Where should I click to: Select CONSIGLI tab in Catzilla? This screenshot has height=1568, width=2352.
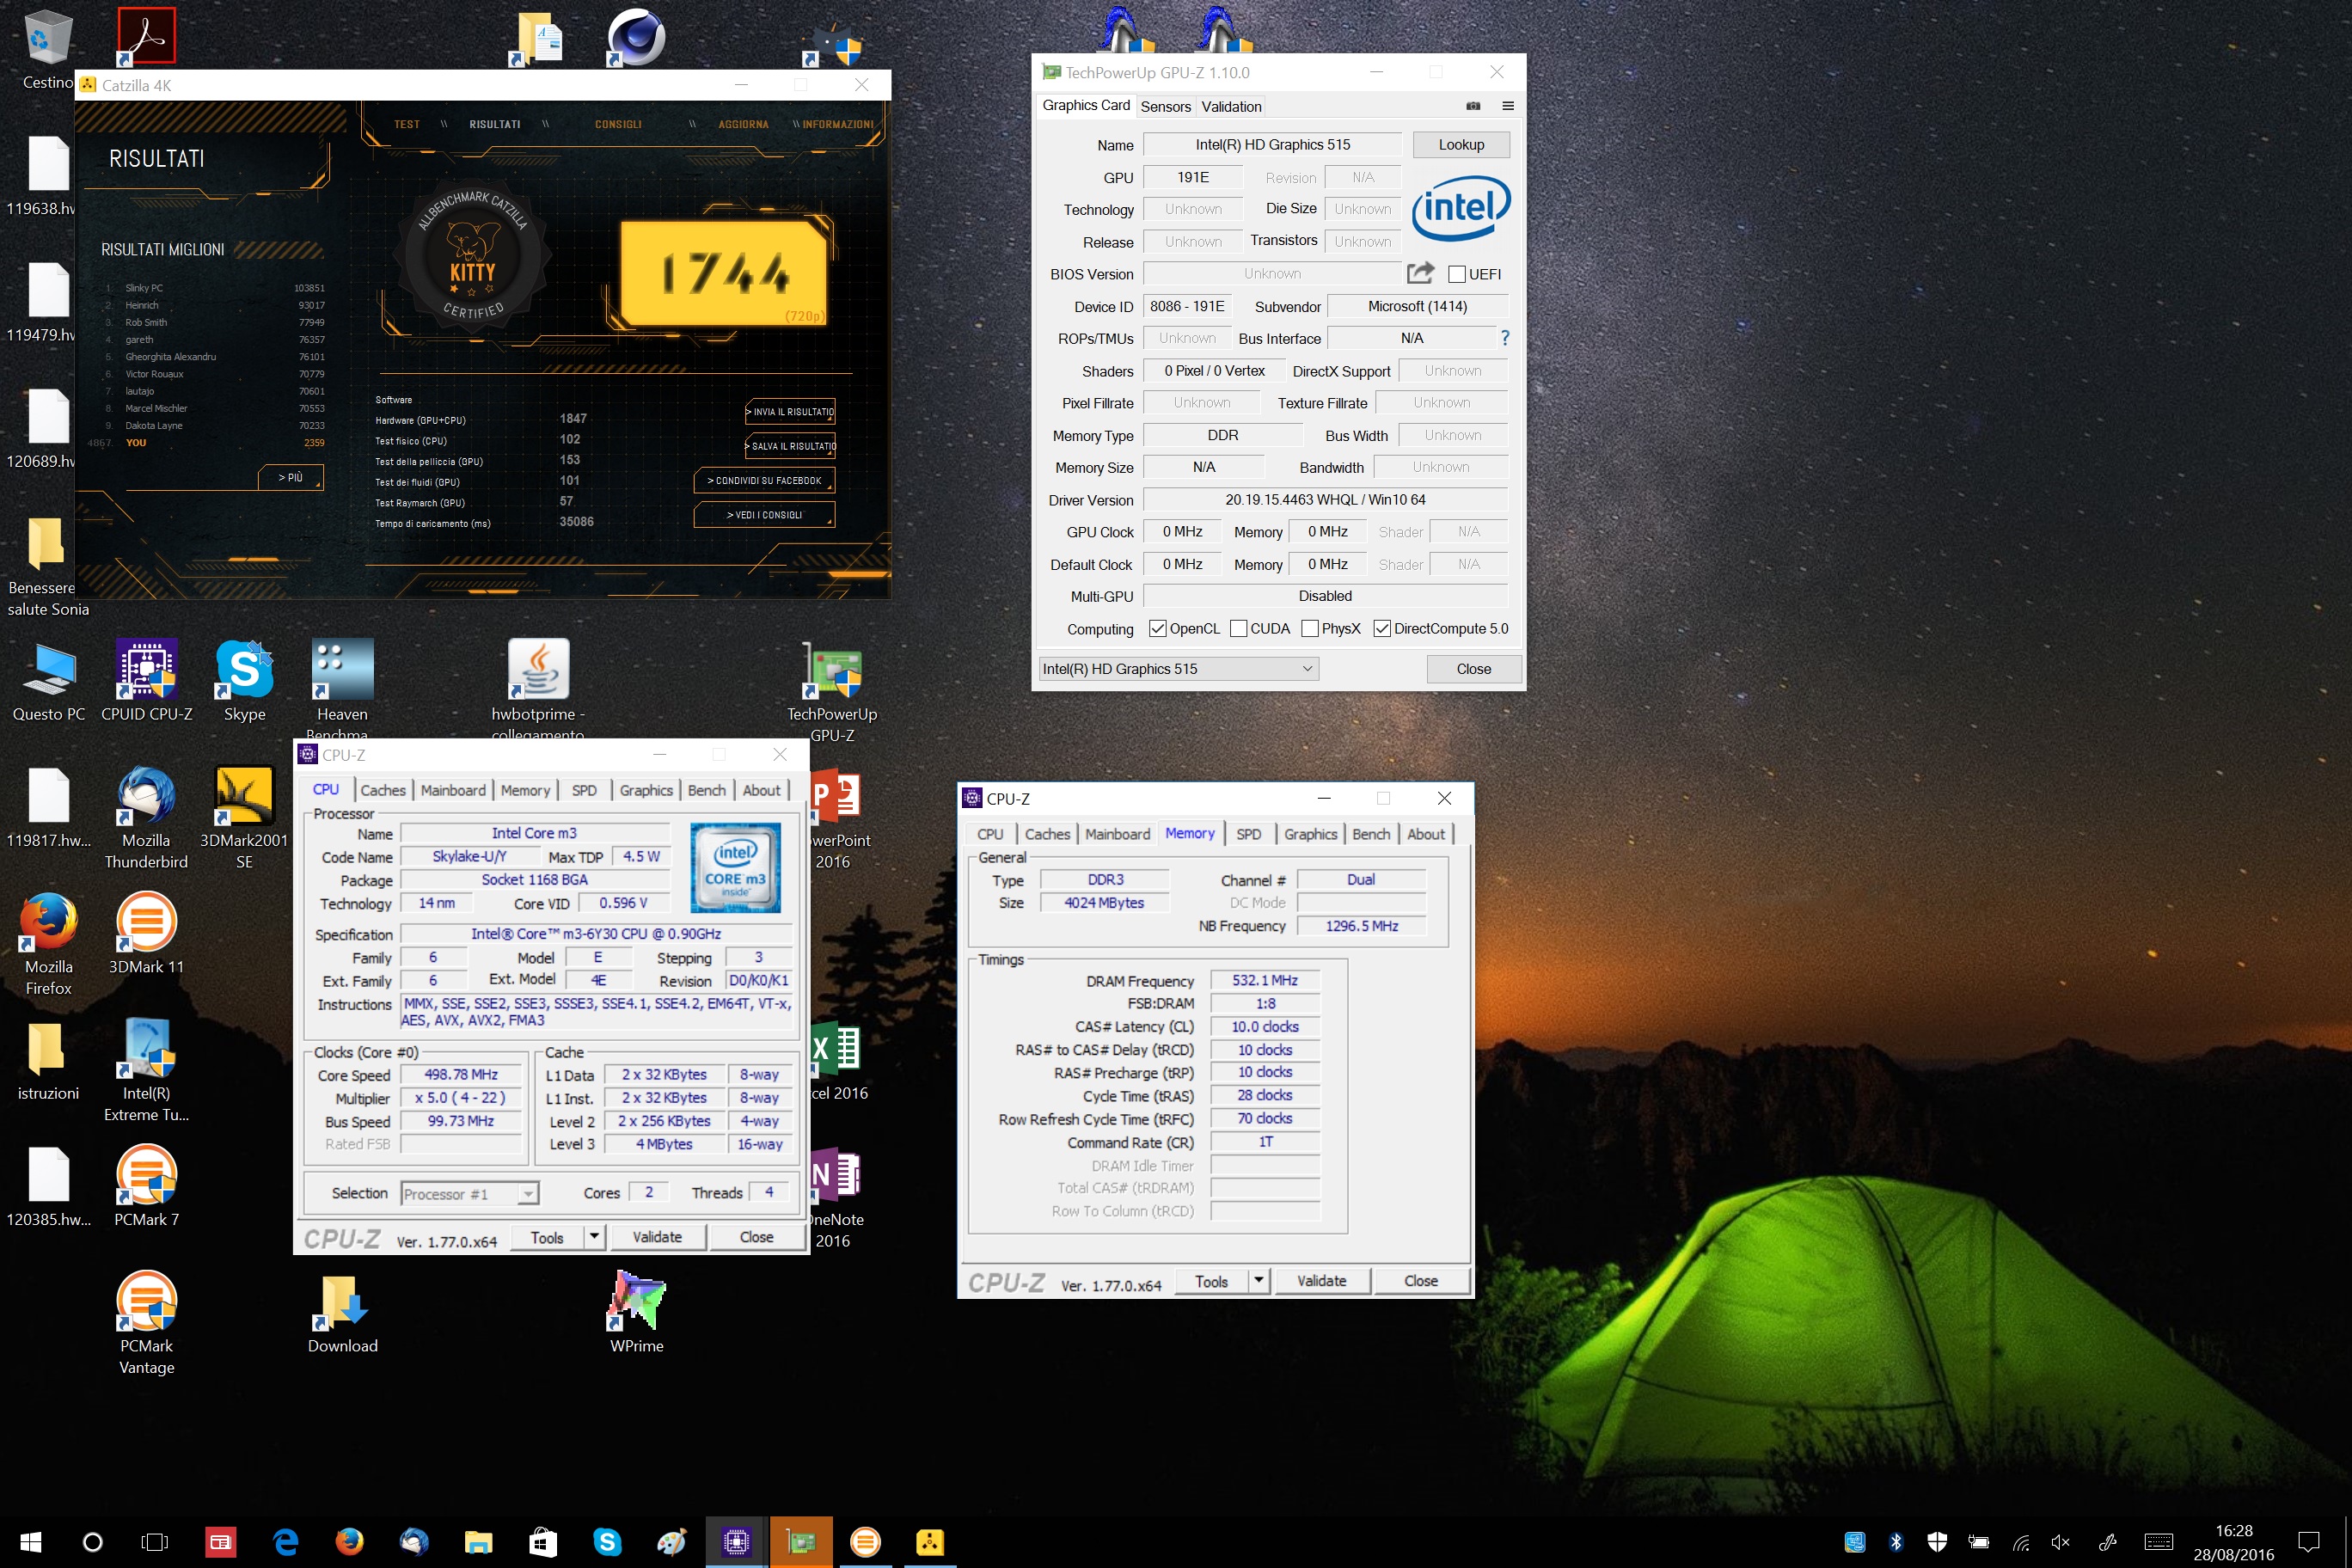click(618, 124)
